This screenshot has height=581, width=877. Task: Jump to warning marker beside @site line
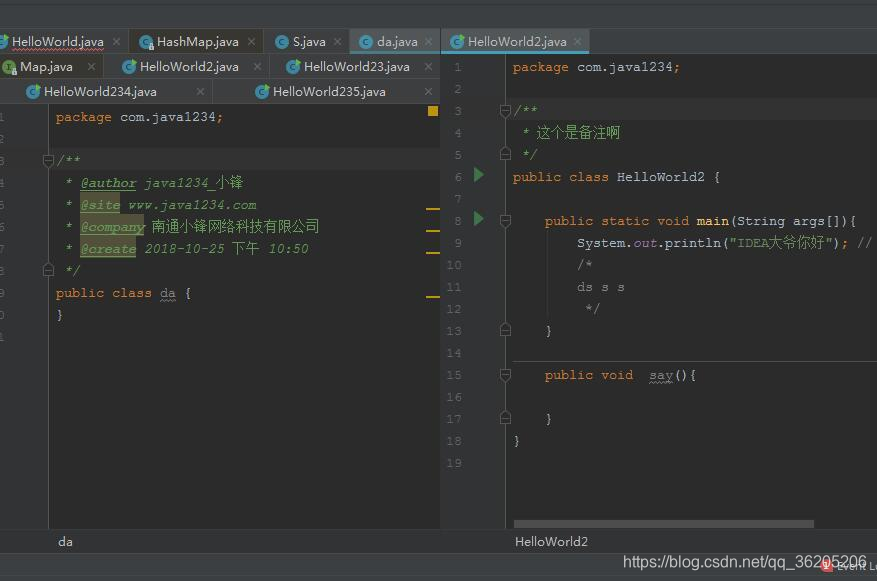click(x=432, y=209)
